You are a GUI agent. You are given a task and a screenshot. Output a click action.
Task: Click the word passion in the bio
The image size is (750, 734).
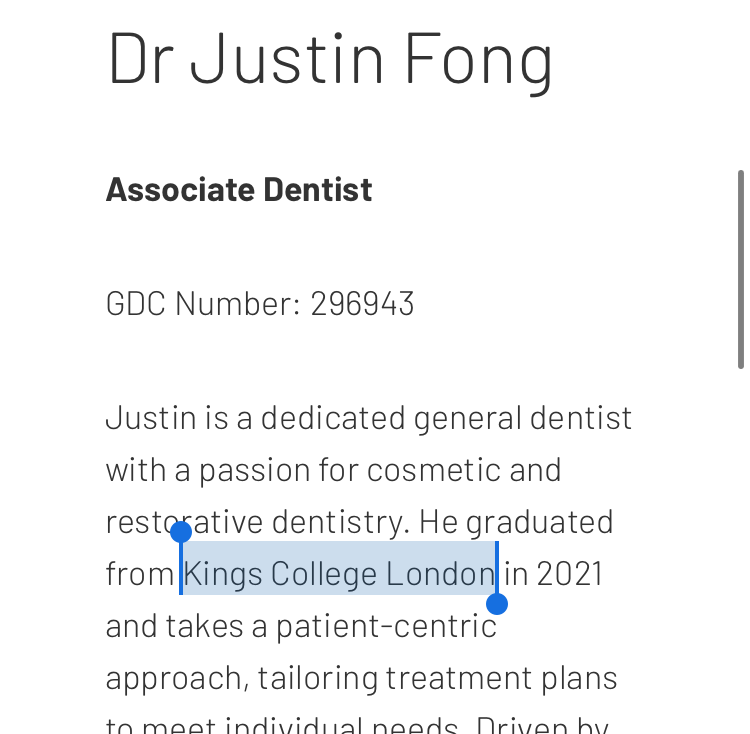(x=255, y=471)
